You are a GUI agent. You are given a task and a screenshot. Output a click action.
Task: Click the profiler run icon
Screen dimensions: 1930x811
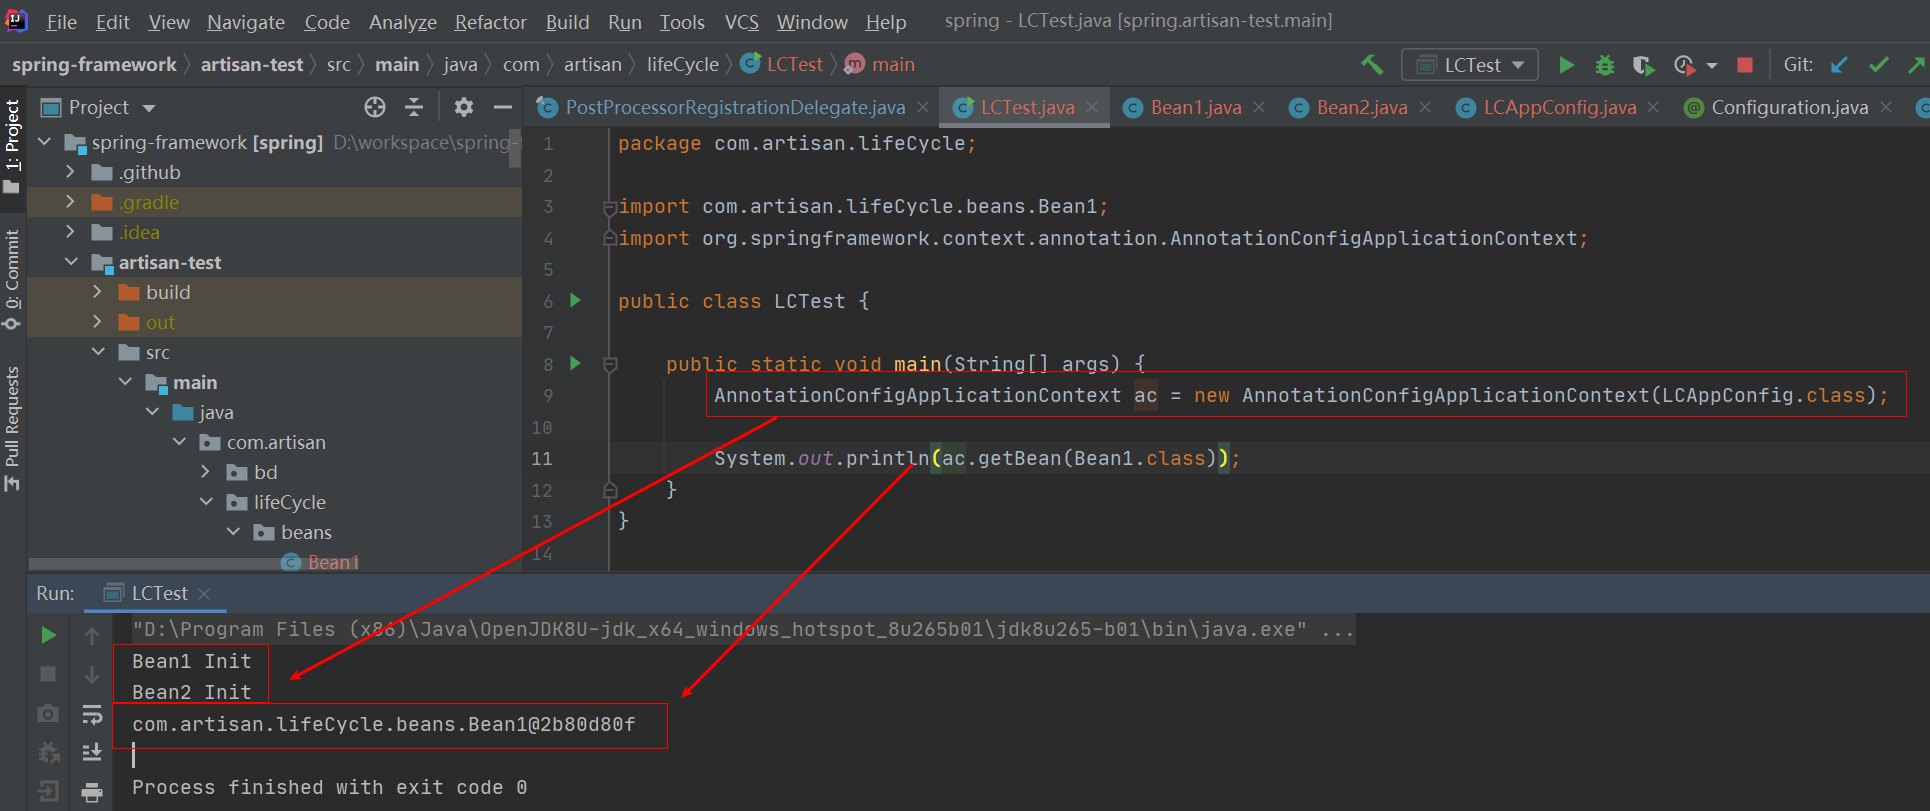pyautogui.click(x=1685, y=65)
